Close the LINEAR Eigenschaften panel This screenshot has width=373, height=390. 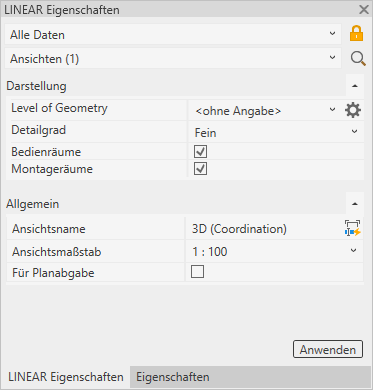[x=364, y=10]
